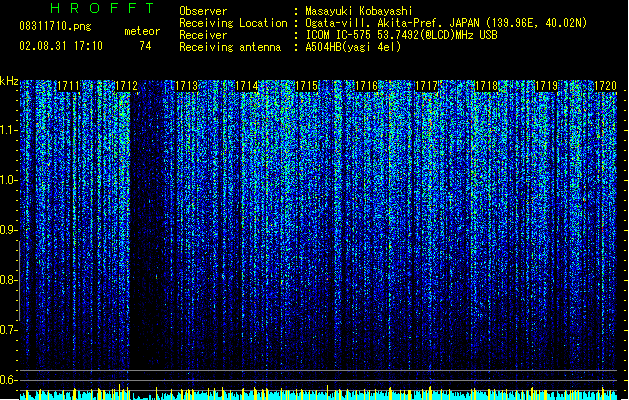Click the Observer label
This screenshot has height=400, width=629.
pos(203,11)
